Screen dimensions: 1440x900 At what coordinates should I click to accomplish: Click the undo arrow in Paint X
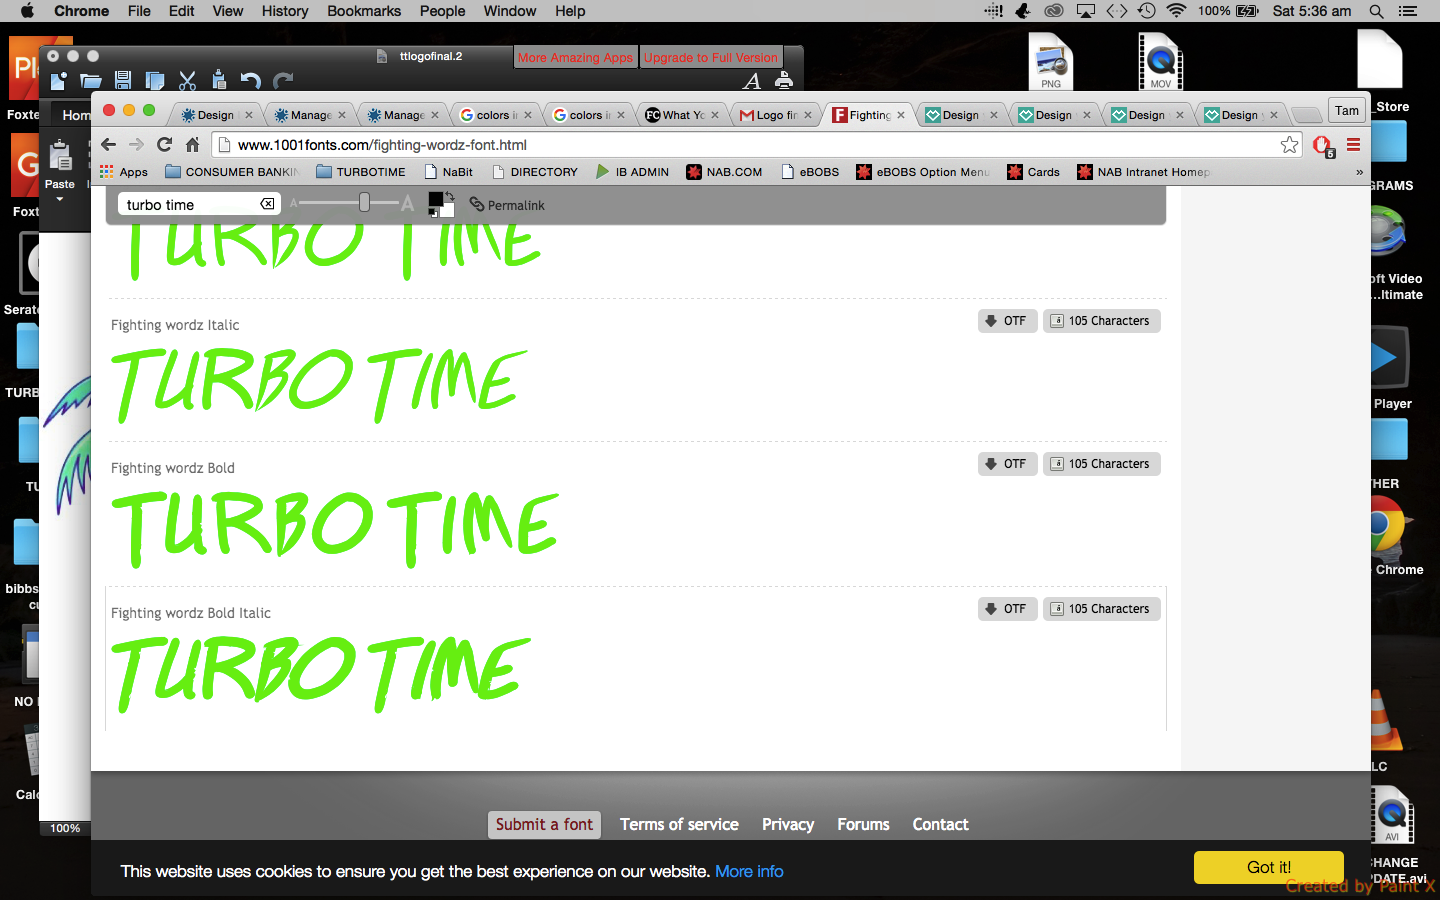(251, 81)
